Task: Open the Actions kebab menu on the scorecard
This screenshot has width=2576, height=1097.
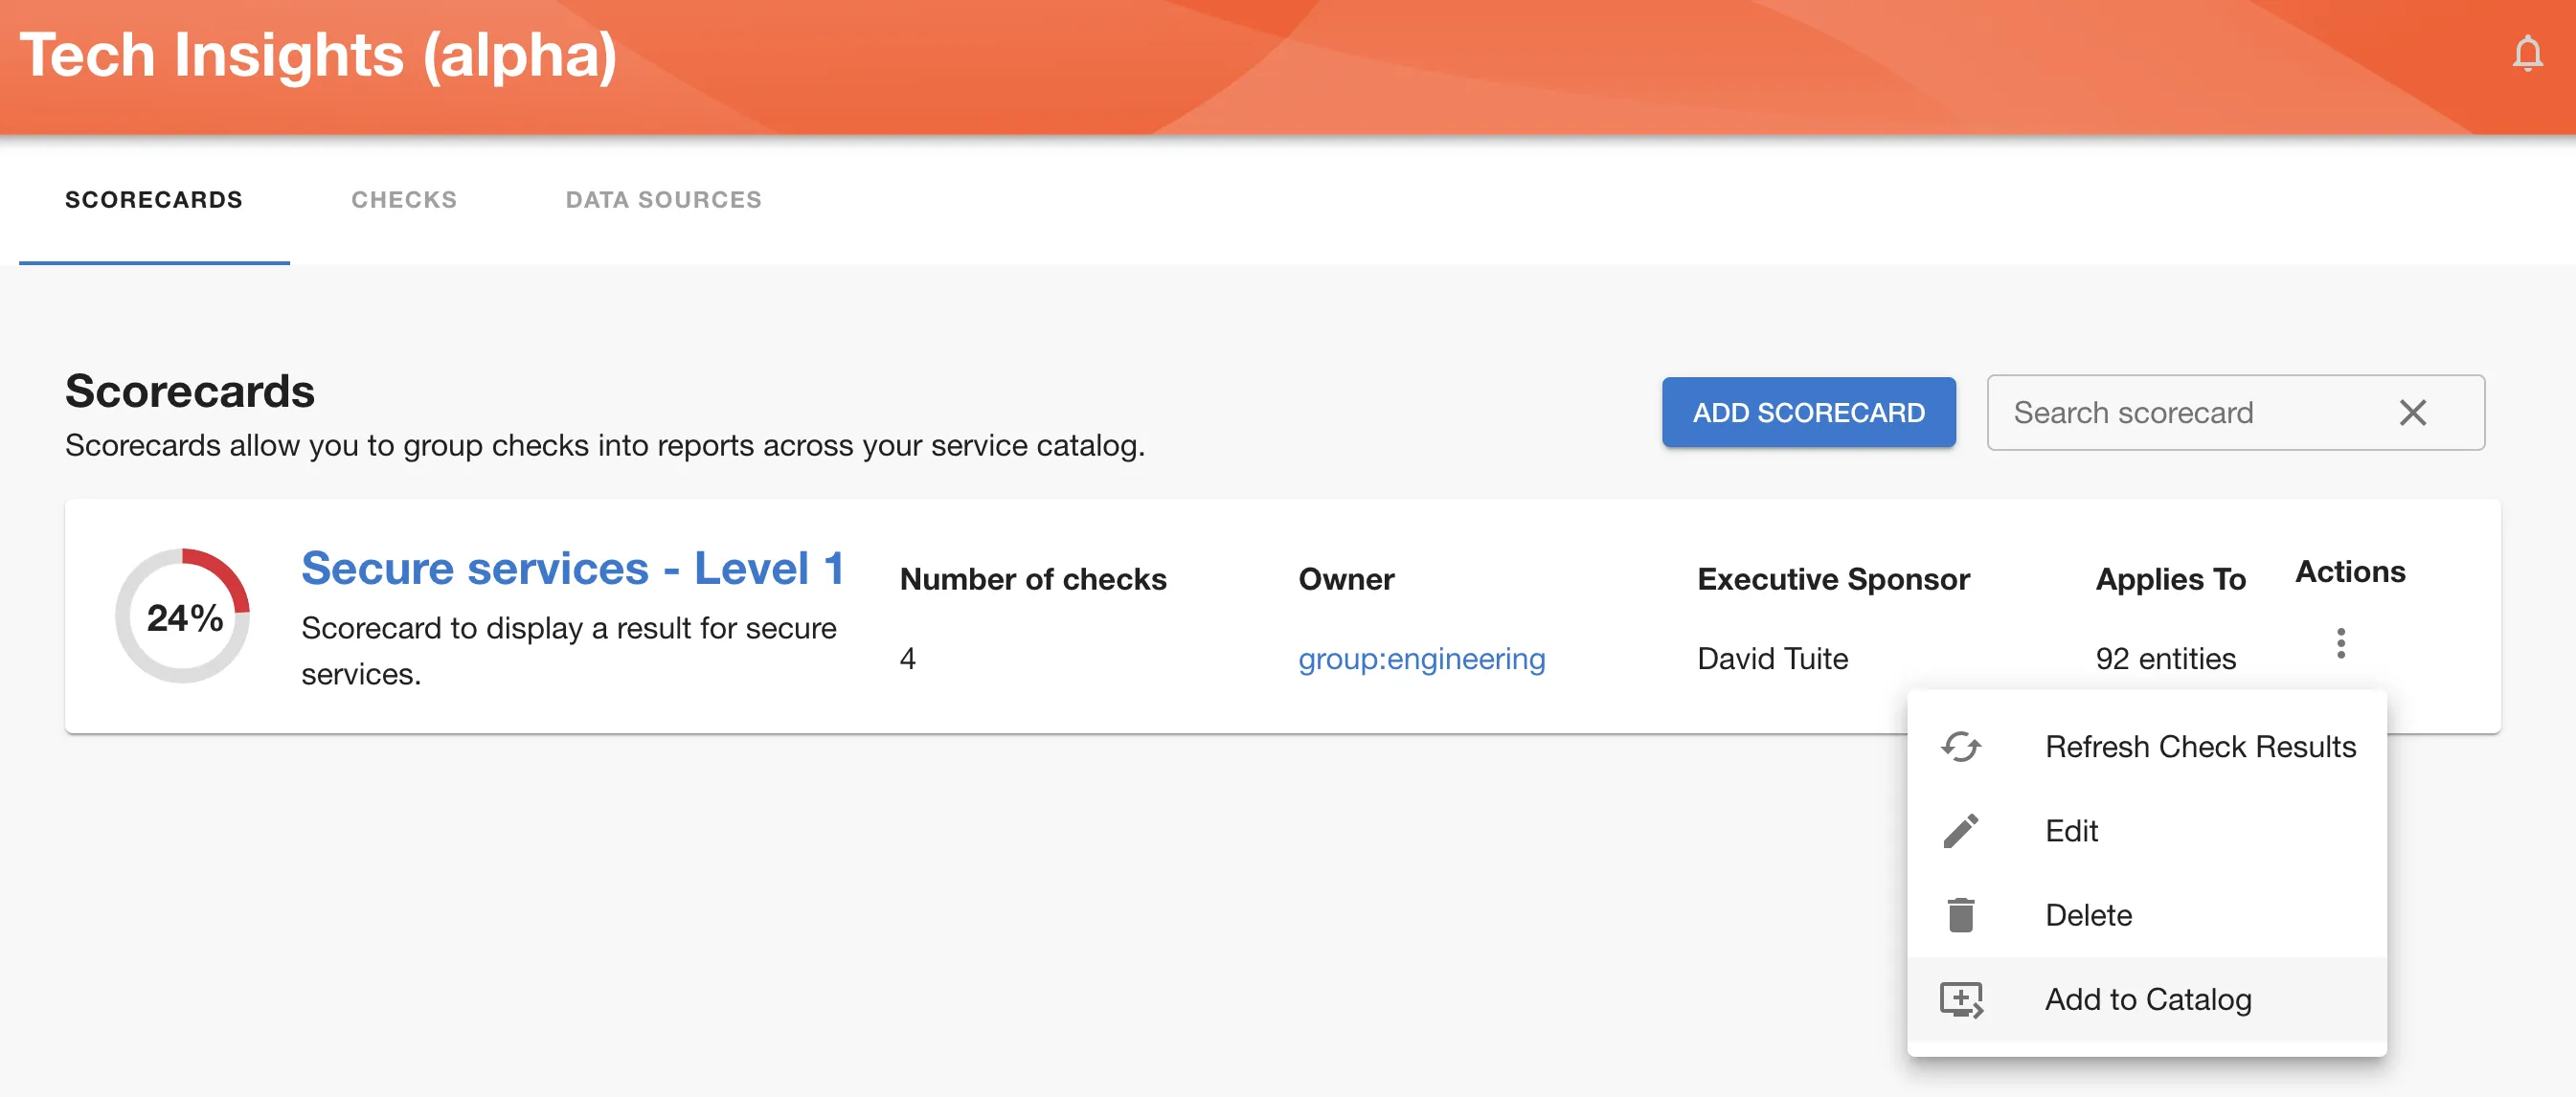Action: coord(2341,643)
